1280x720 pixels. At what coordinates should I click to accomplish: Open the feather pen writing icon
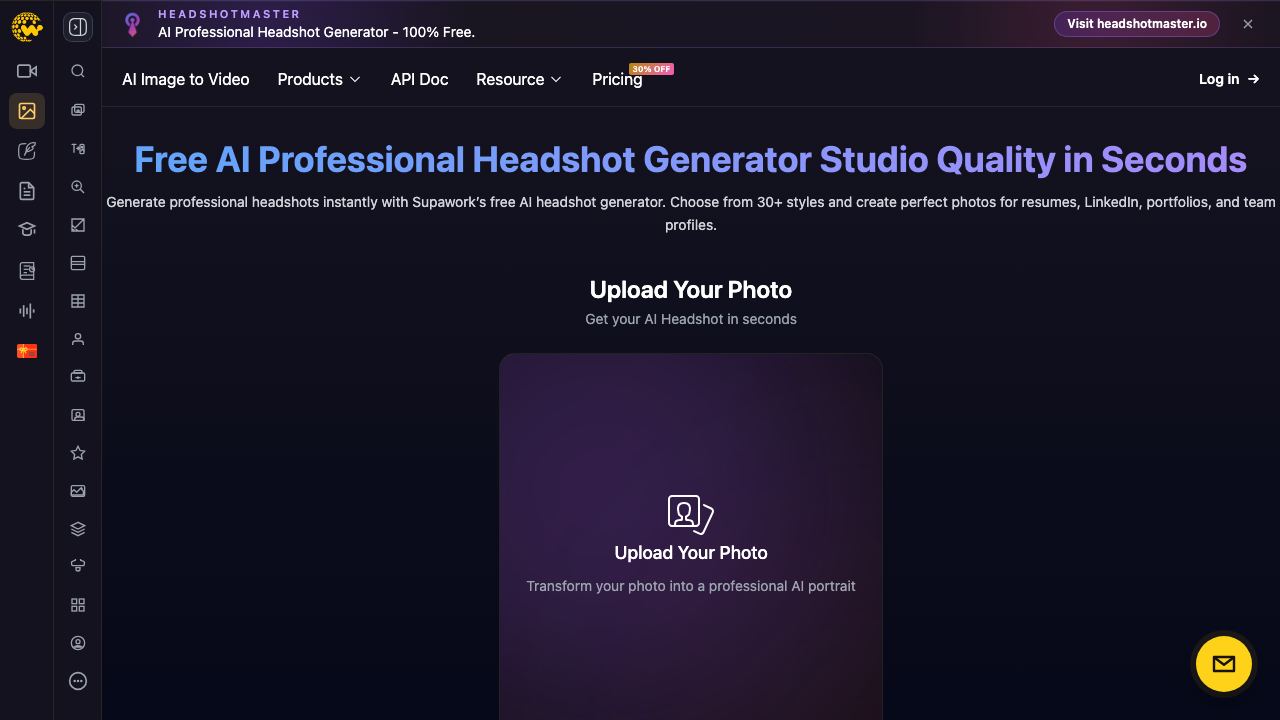[27, 151]
